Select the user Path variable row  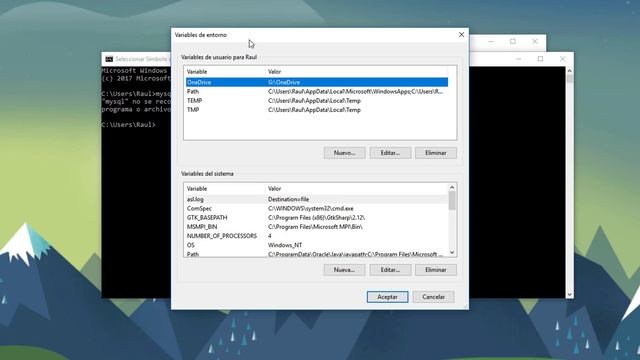pos(317,91)
